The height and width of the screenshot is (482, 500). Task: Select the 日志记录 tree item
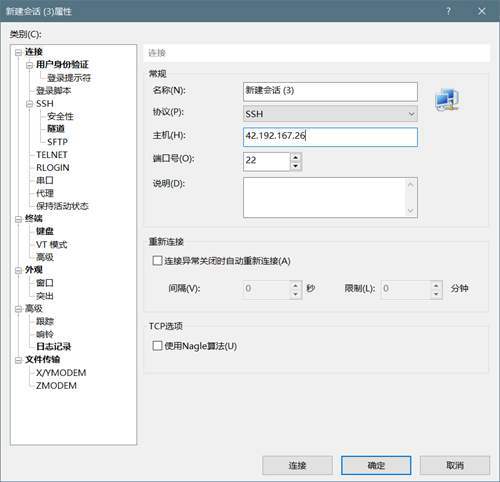(x=53, y=347)
